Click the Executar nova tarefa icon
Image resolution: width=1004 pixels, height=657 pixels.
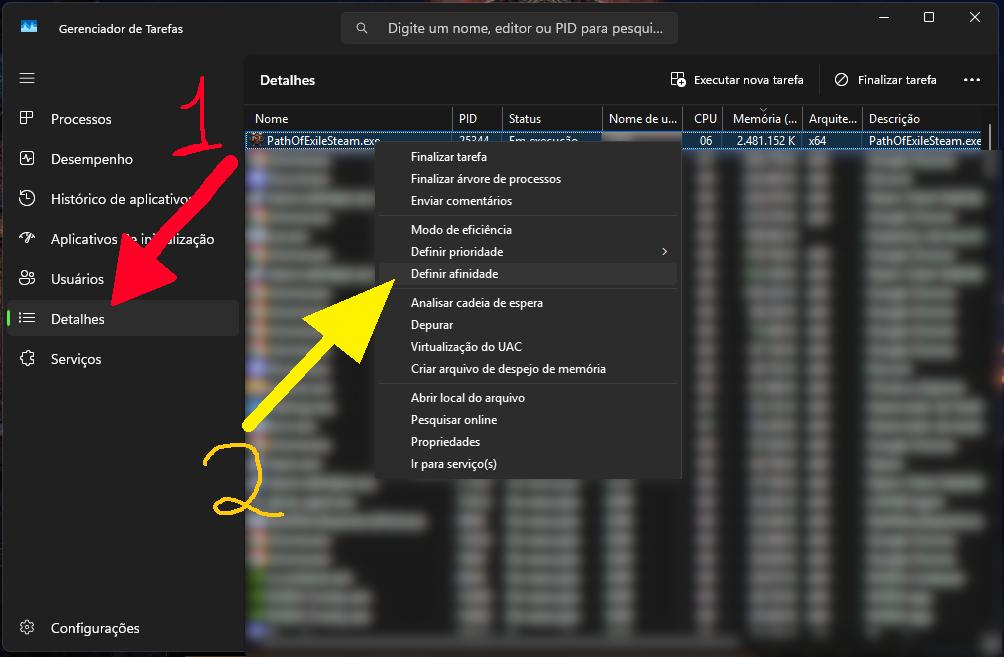(x=678, y=79)
